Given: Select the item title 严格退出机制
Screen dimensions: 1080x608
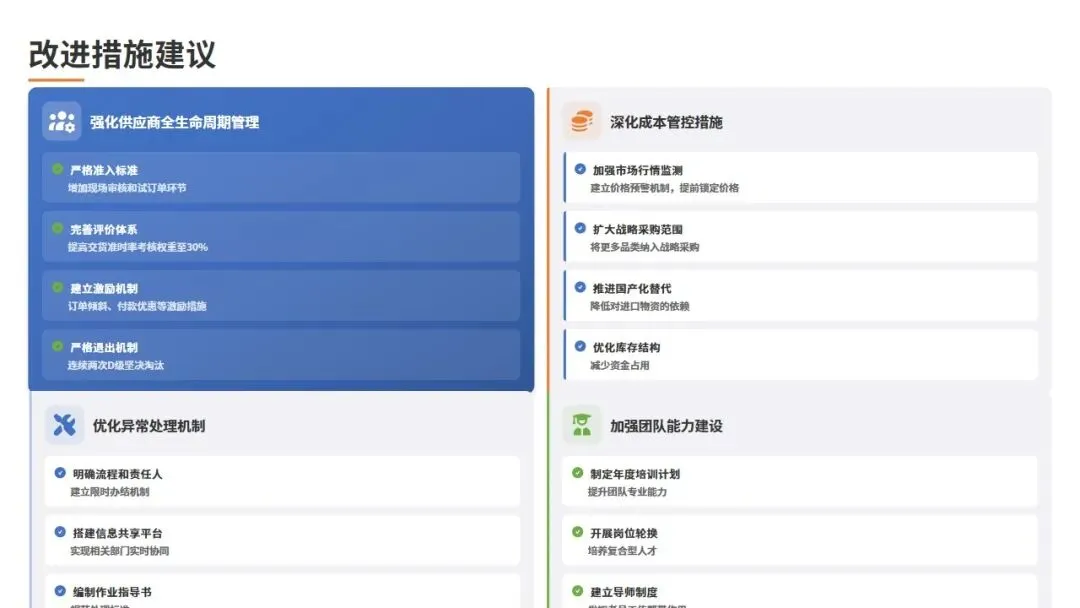Looking at the screenshot, I should pos(104,348).
